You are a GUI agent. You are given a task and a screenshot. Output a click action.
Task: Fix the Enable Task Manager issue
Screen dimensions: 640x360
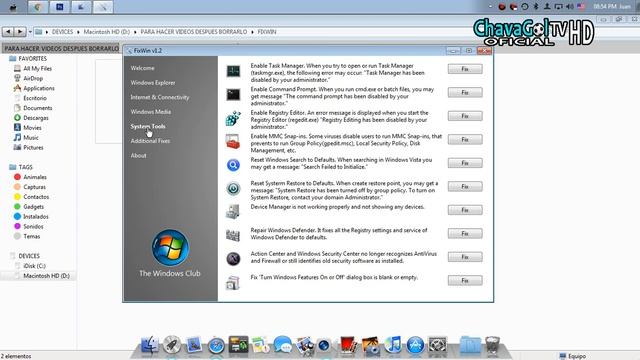[x=465, y=69]
